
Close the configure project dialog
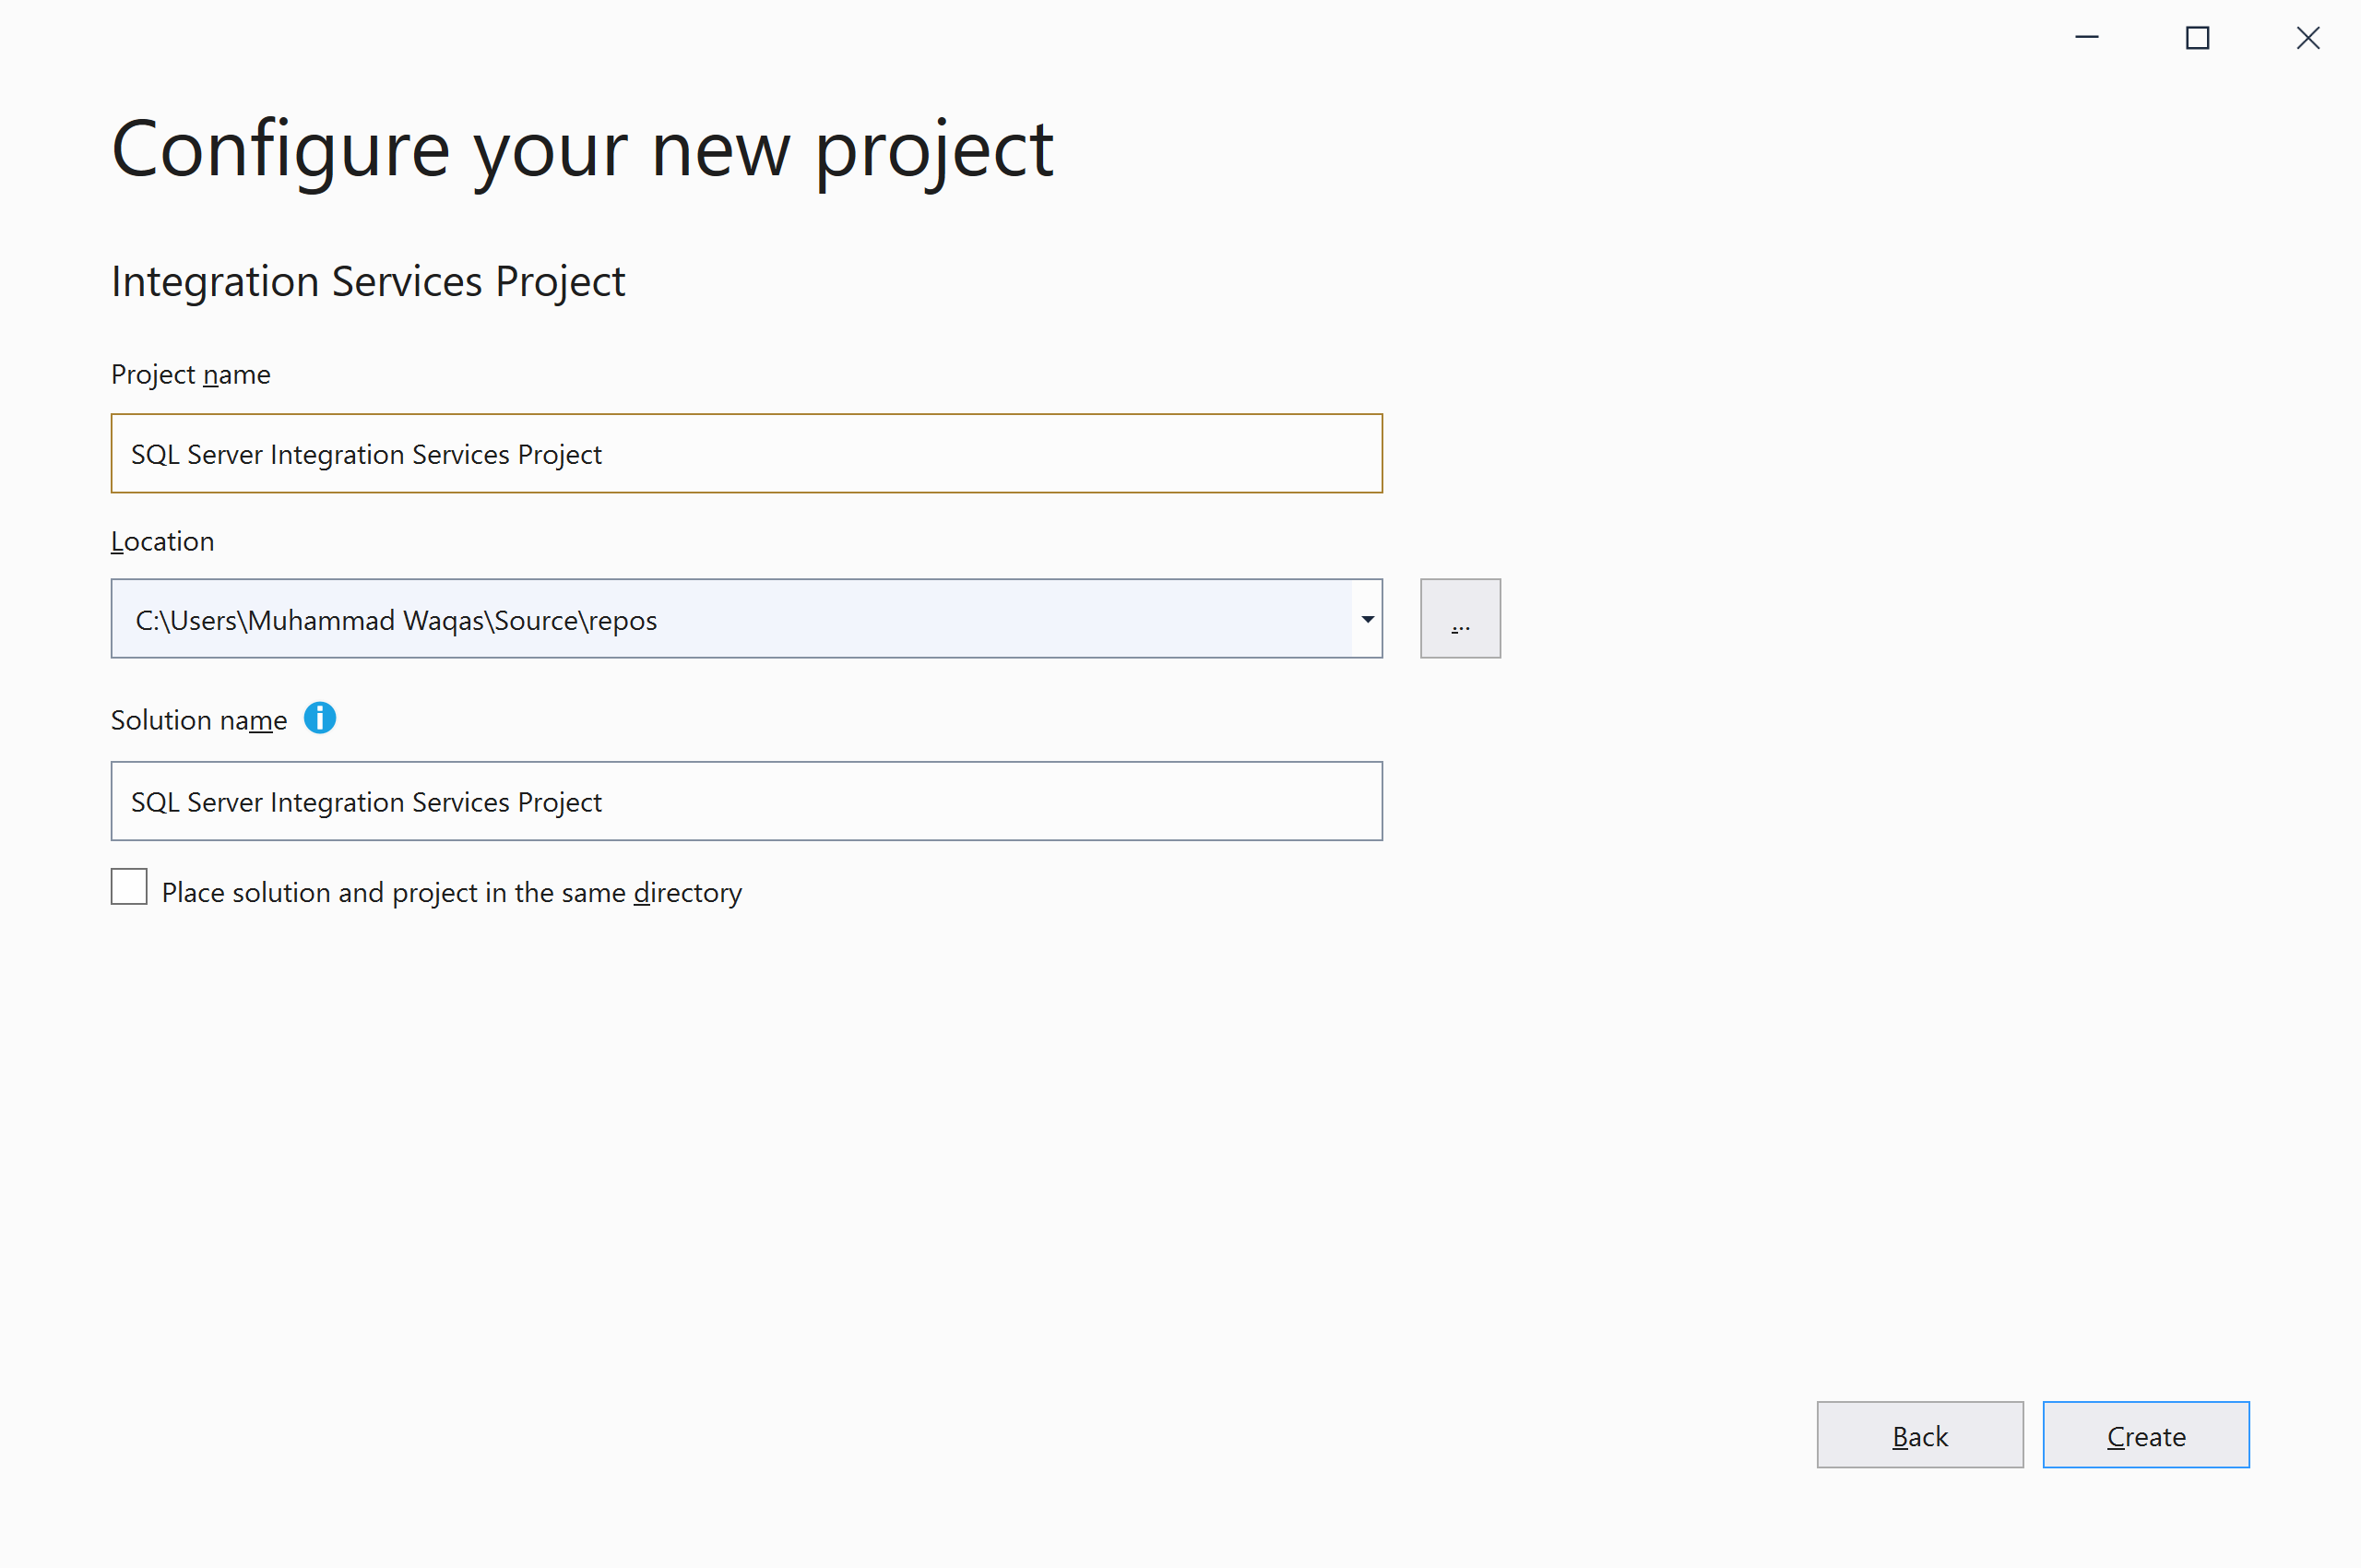pos(2307,38)
